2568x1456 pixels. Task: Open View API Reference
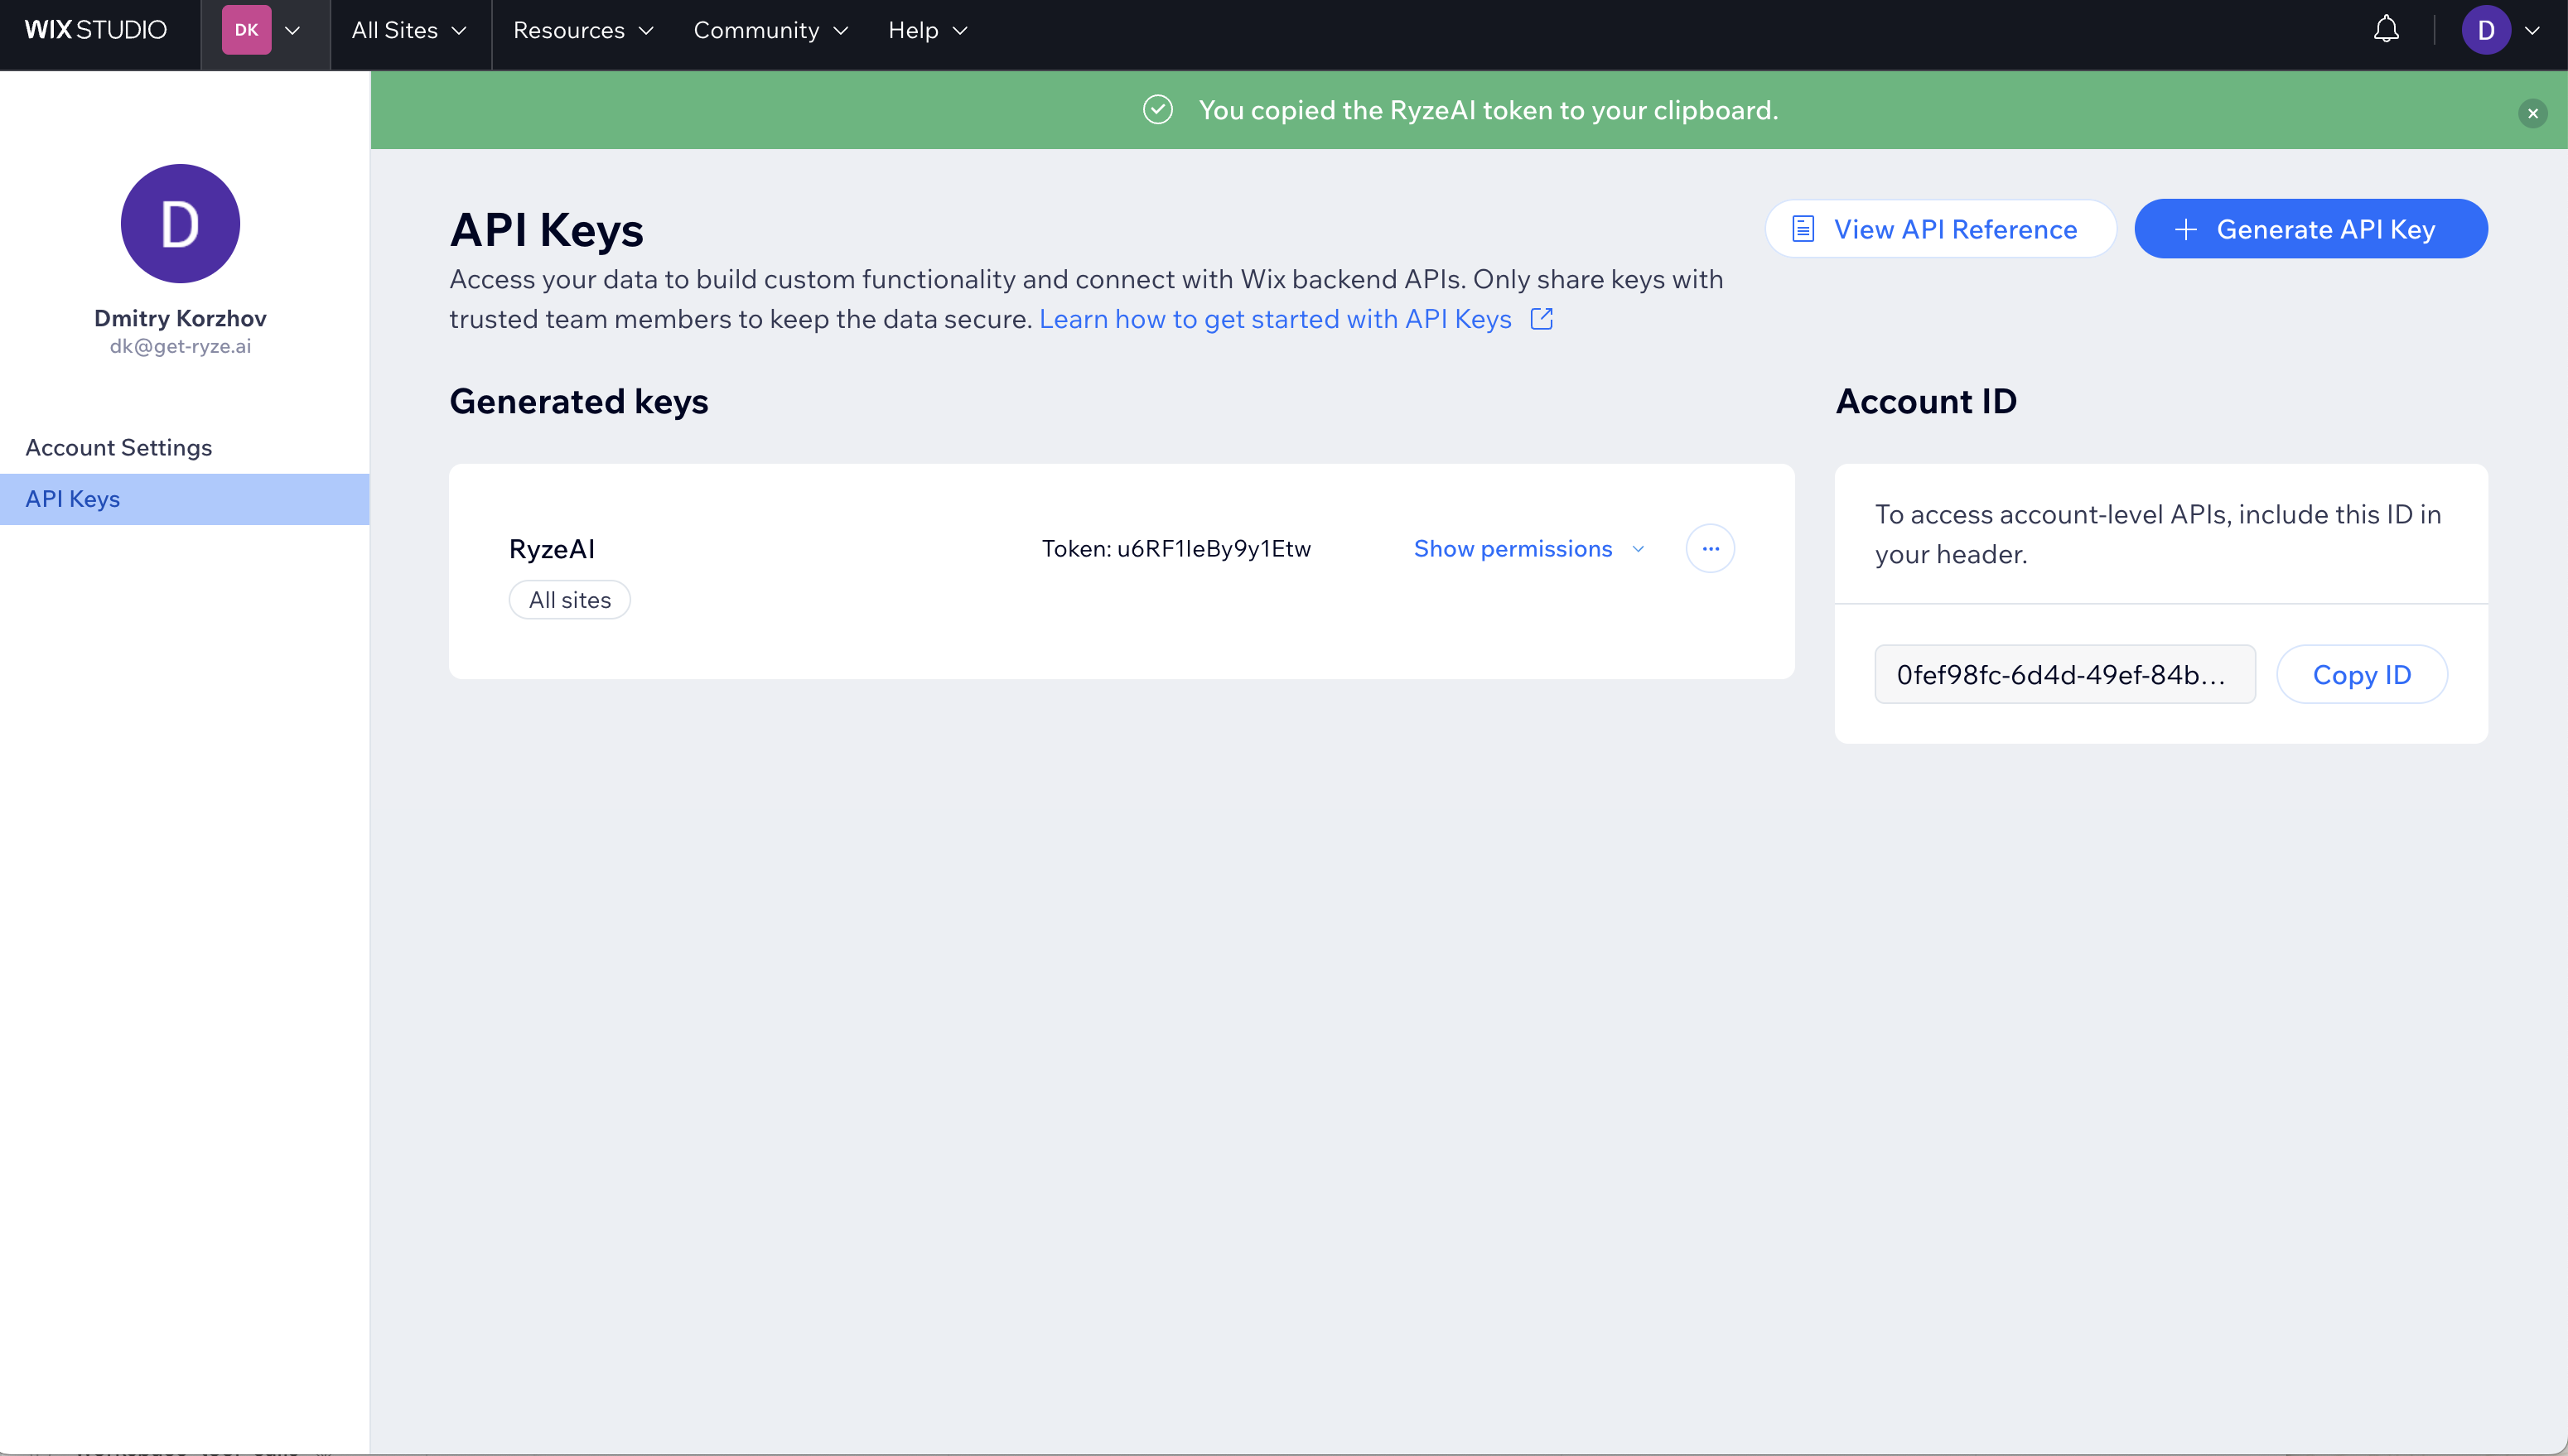[x=1940, y=229]
